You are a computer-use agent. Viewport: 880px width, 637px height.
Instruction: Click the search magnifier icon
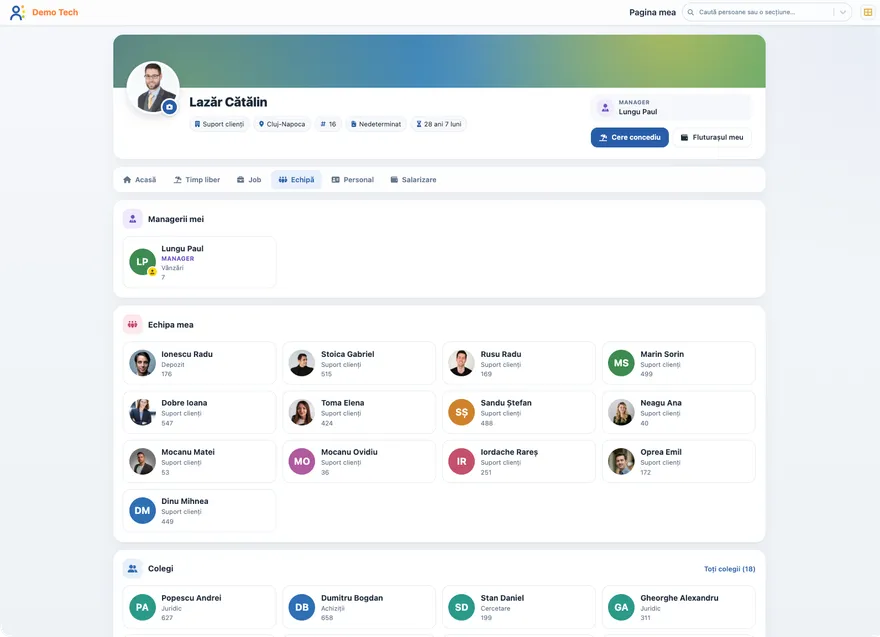[691, 12]
